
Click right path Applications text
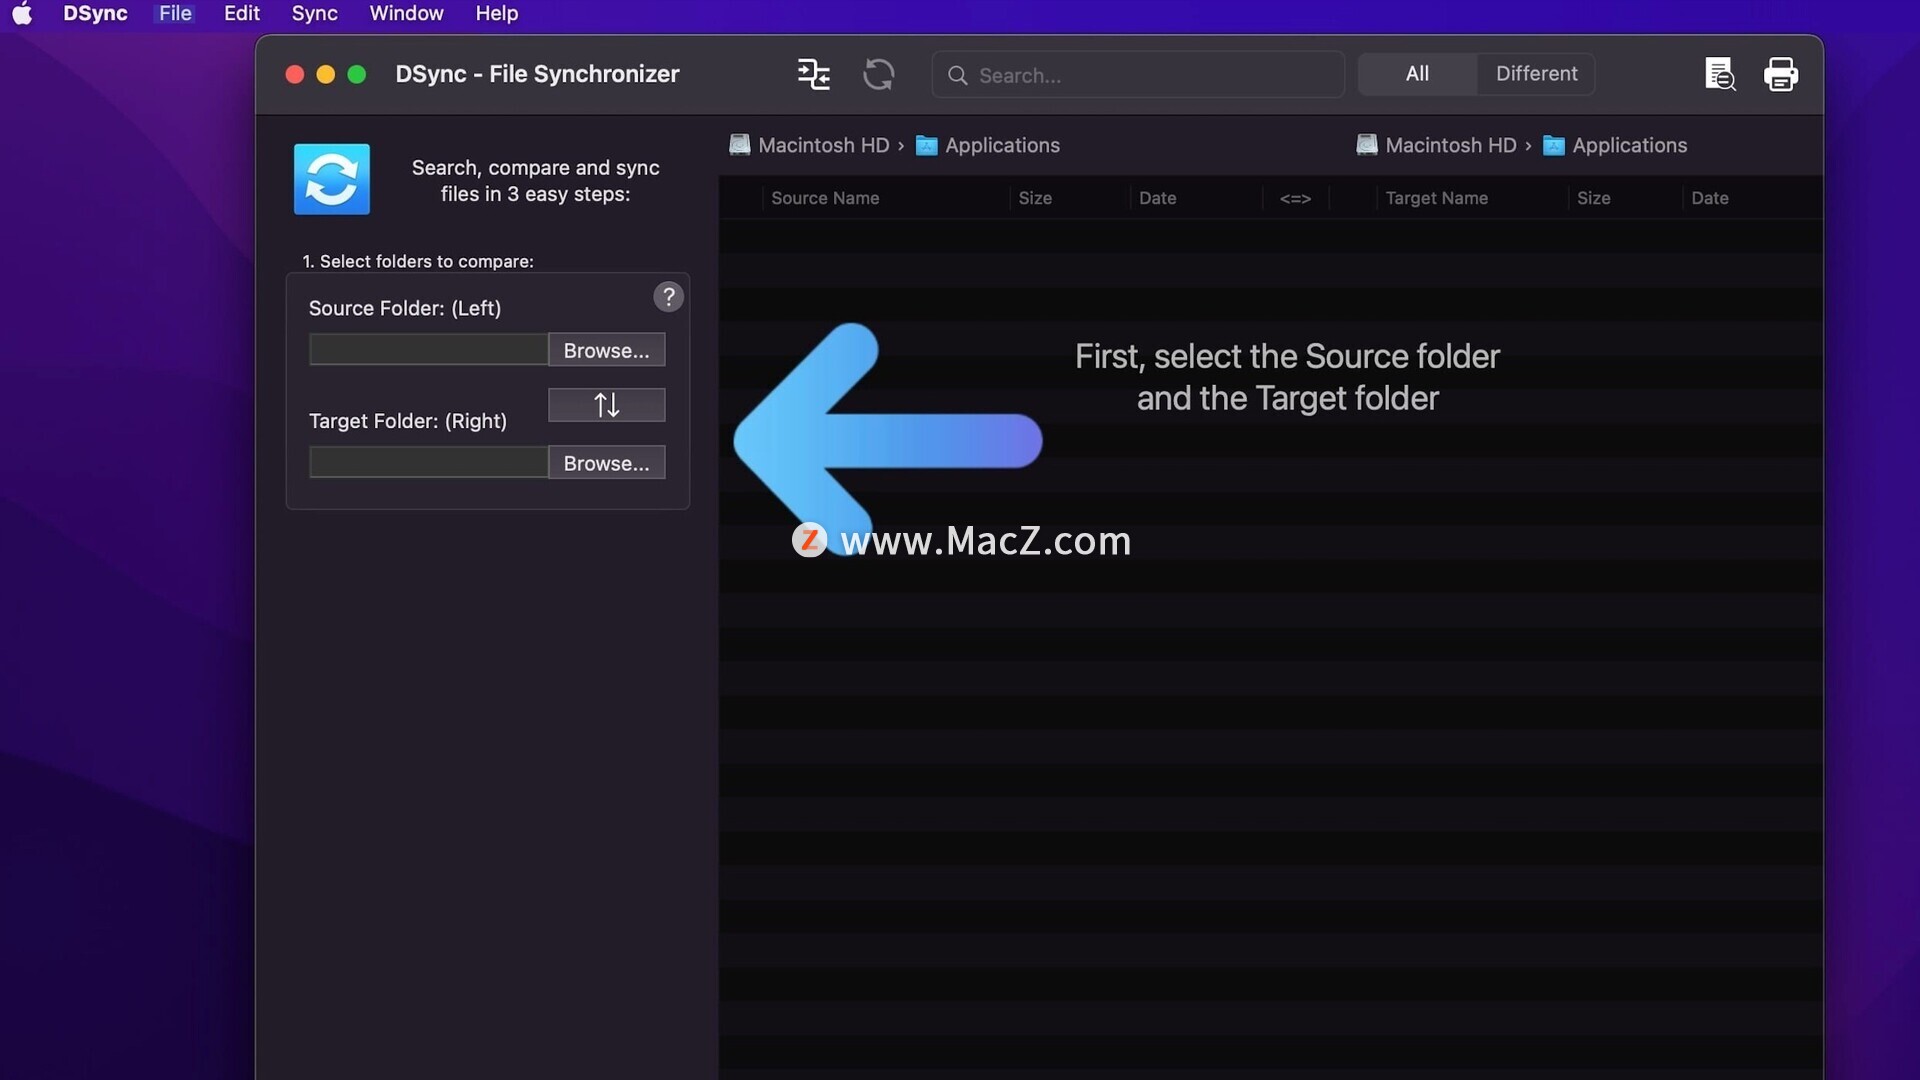[1630, 145]
